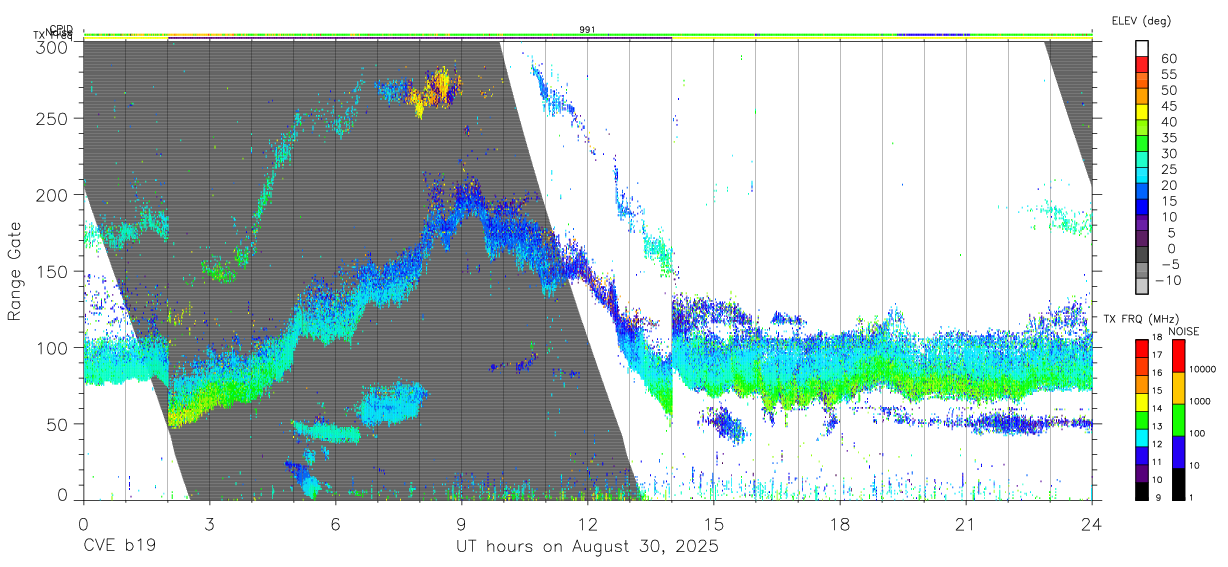
Task: Click the '3' hour tick label on time axis
Action: (x=209, y=523)
